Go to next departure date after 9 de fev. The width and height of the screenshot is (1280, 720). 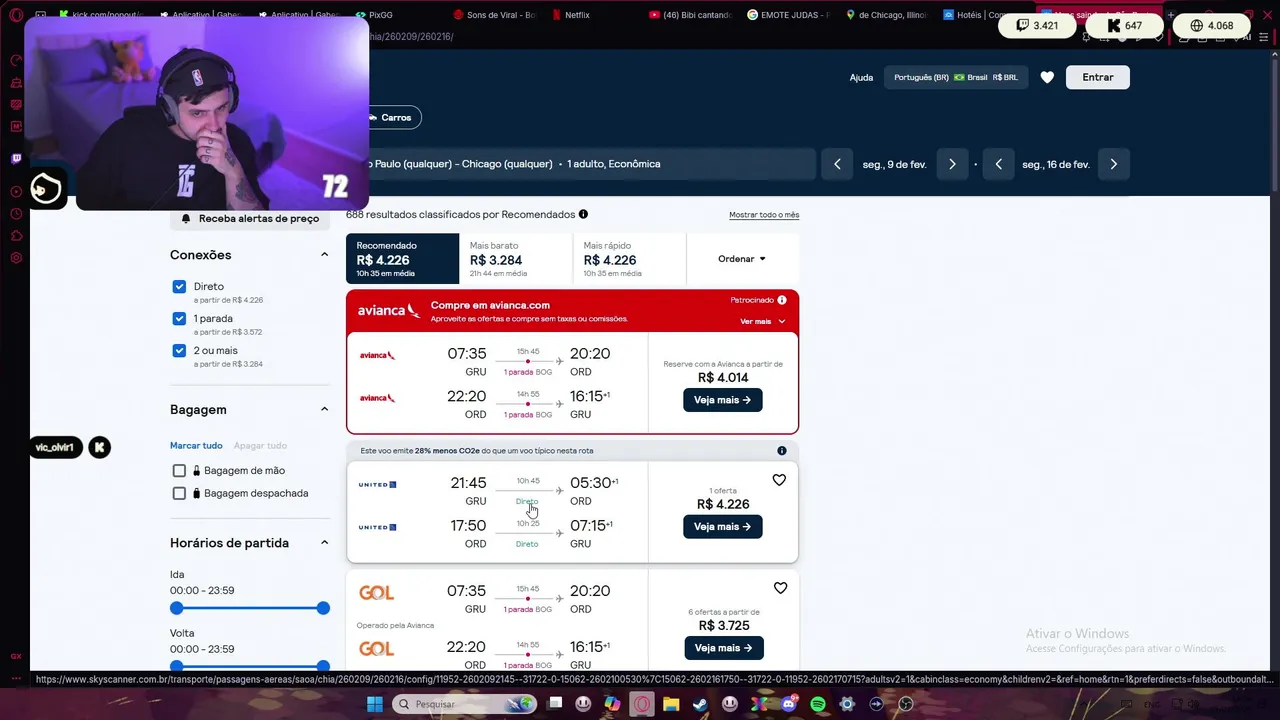[952, 164]
